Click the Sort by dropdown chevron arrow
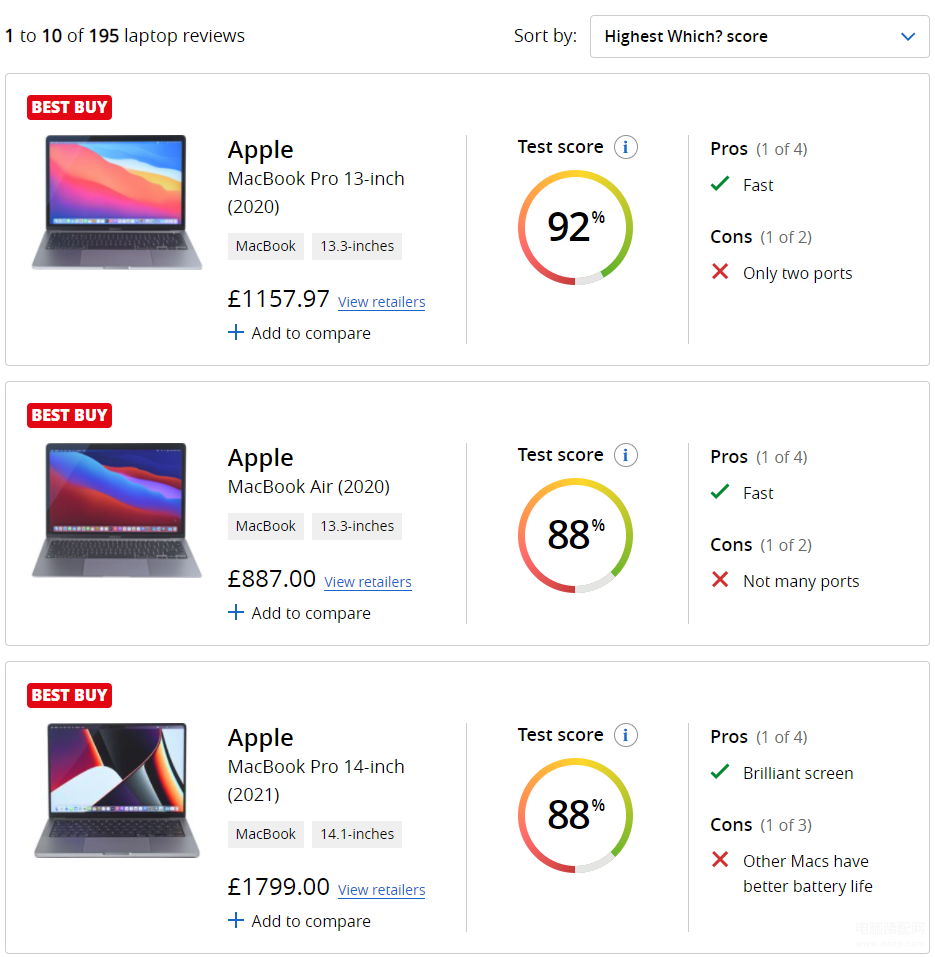 pos(908,37)
